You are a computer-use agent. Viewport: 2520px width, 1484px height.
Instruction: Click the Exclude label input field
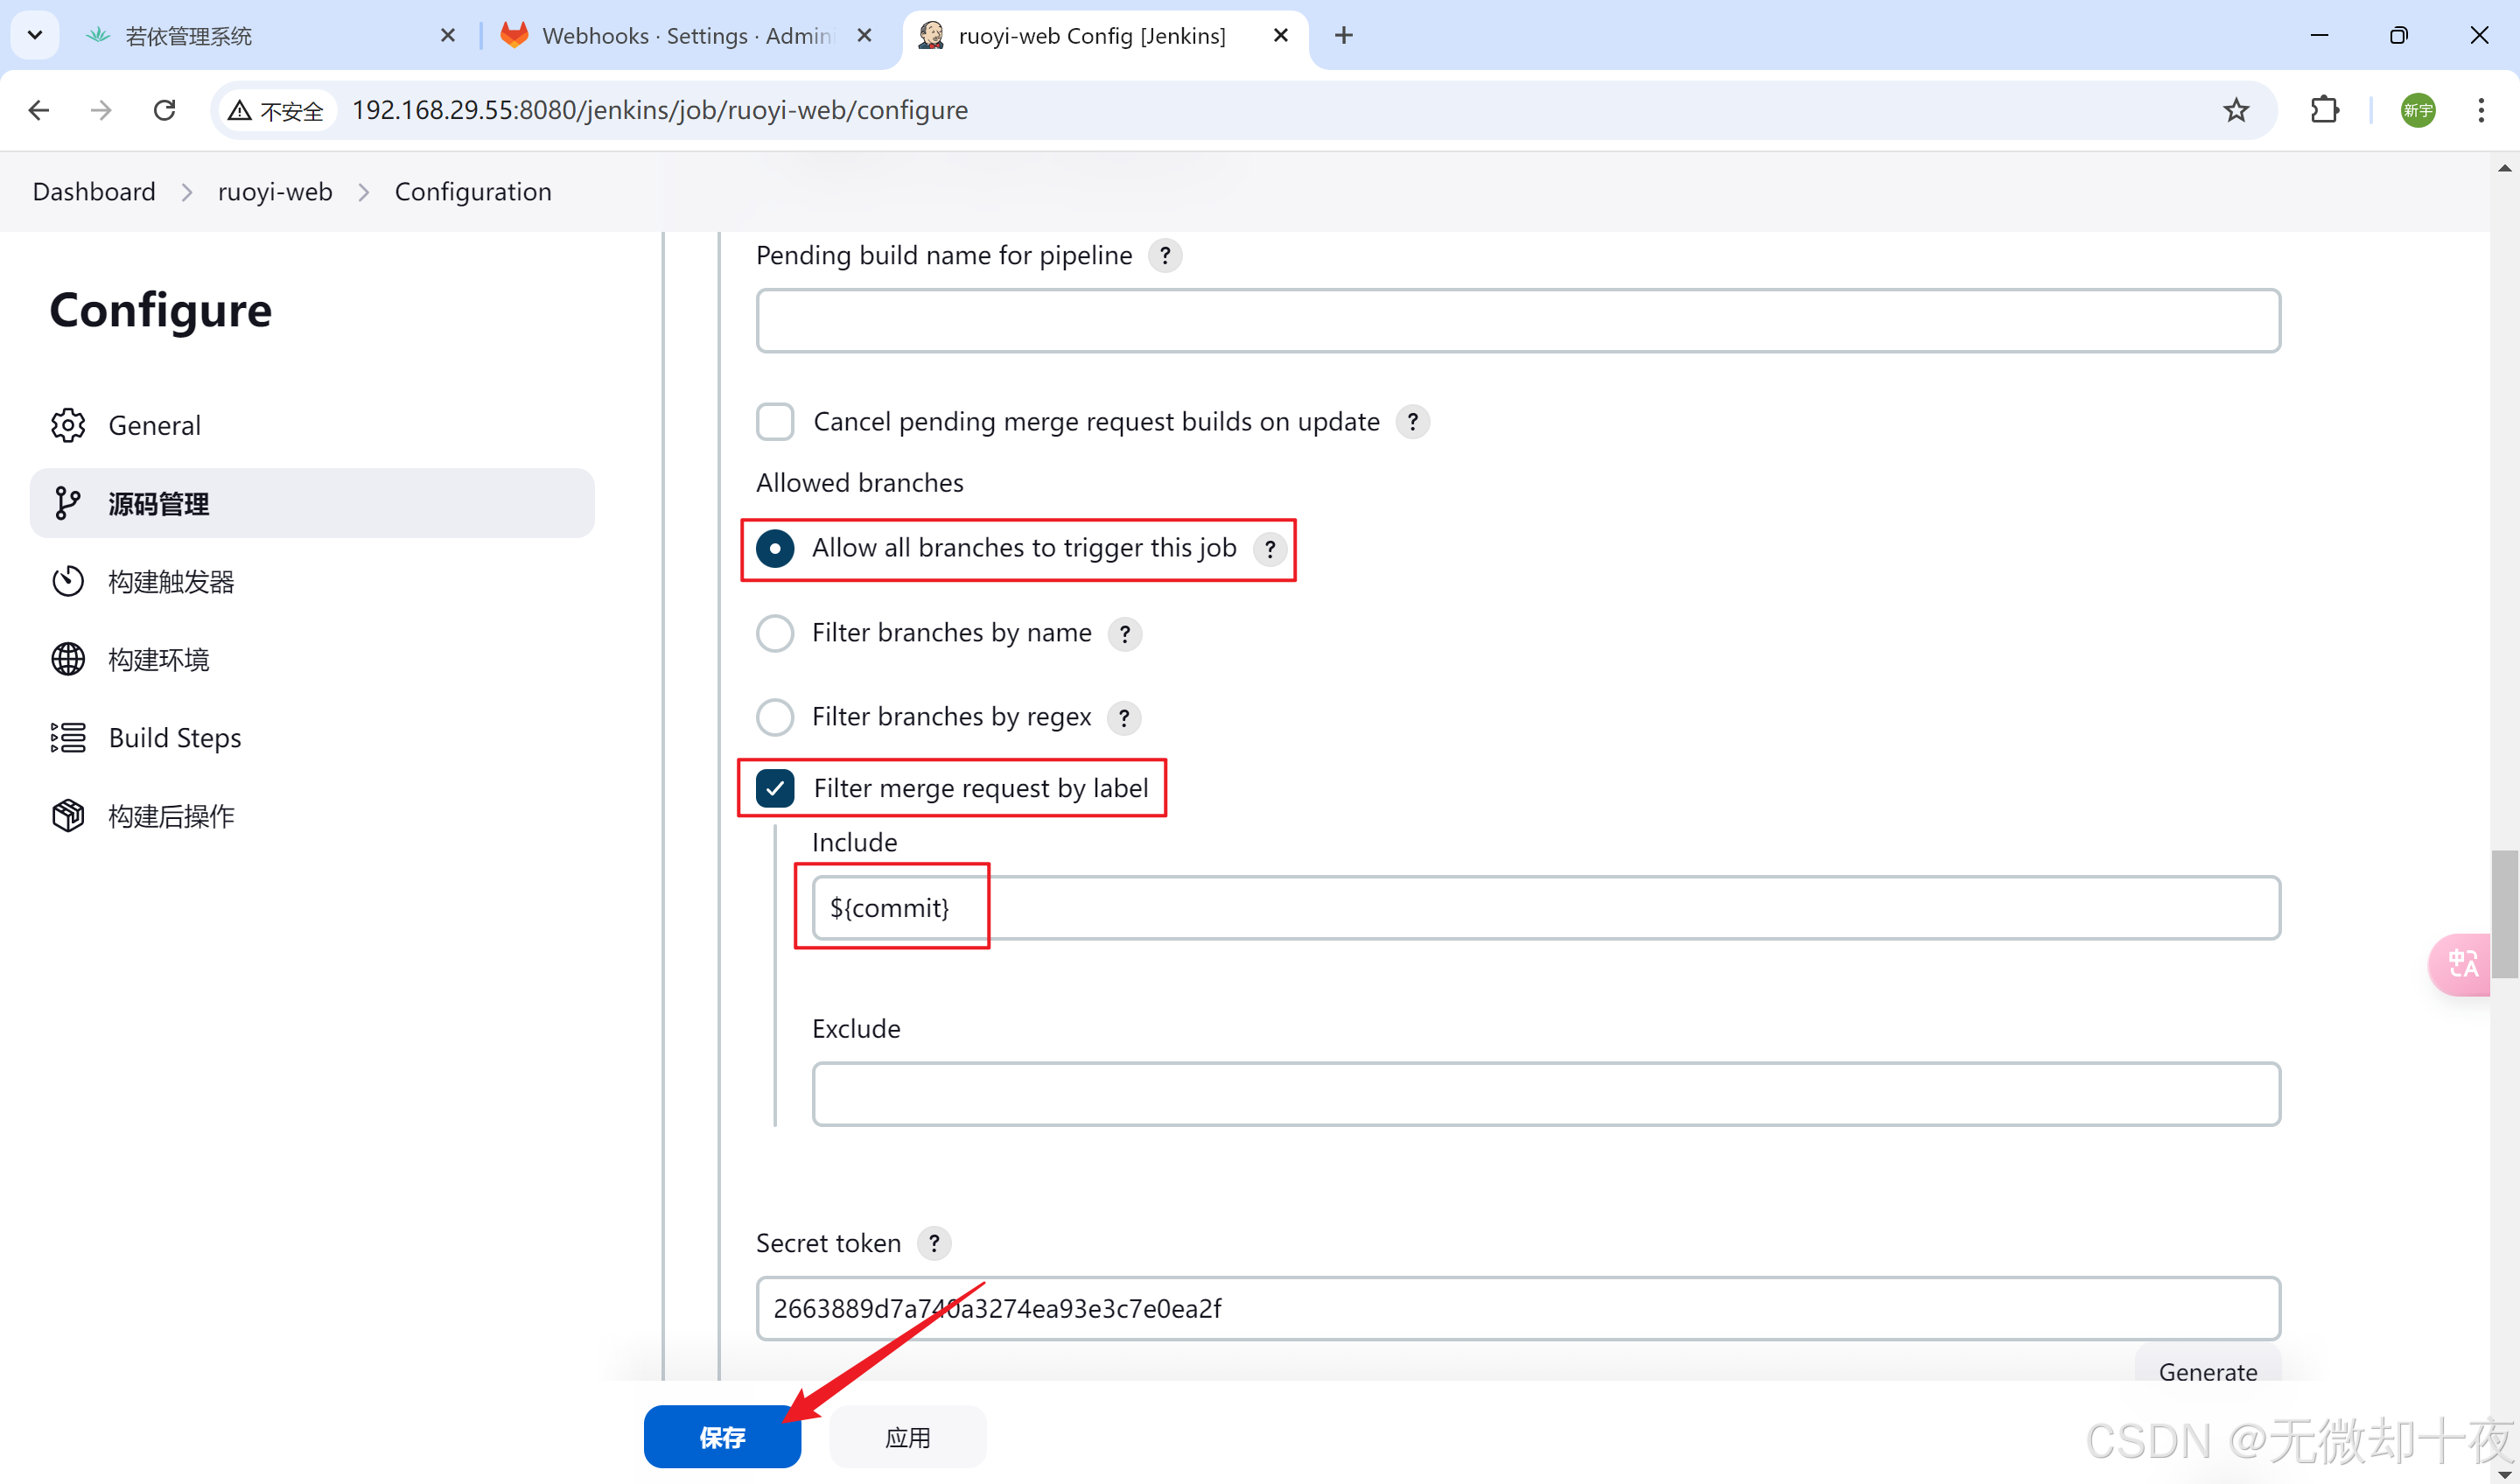coord(1545,1094)
